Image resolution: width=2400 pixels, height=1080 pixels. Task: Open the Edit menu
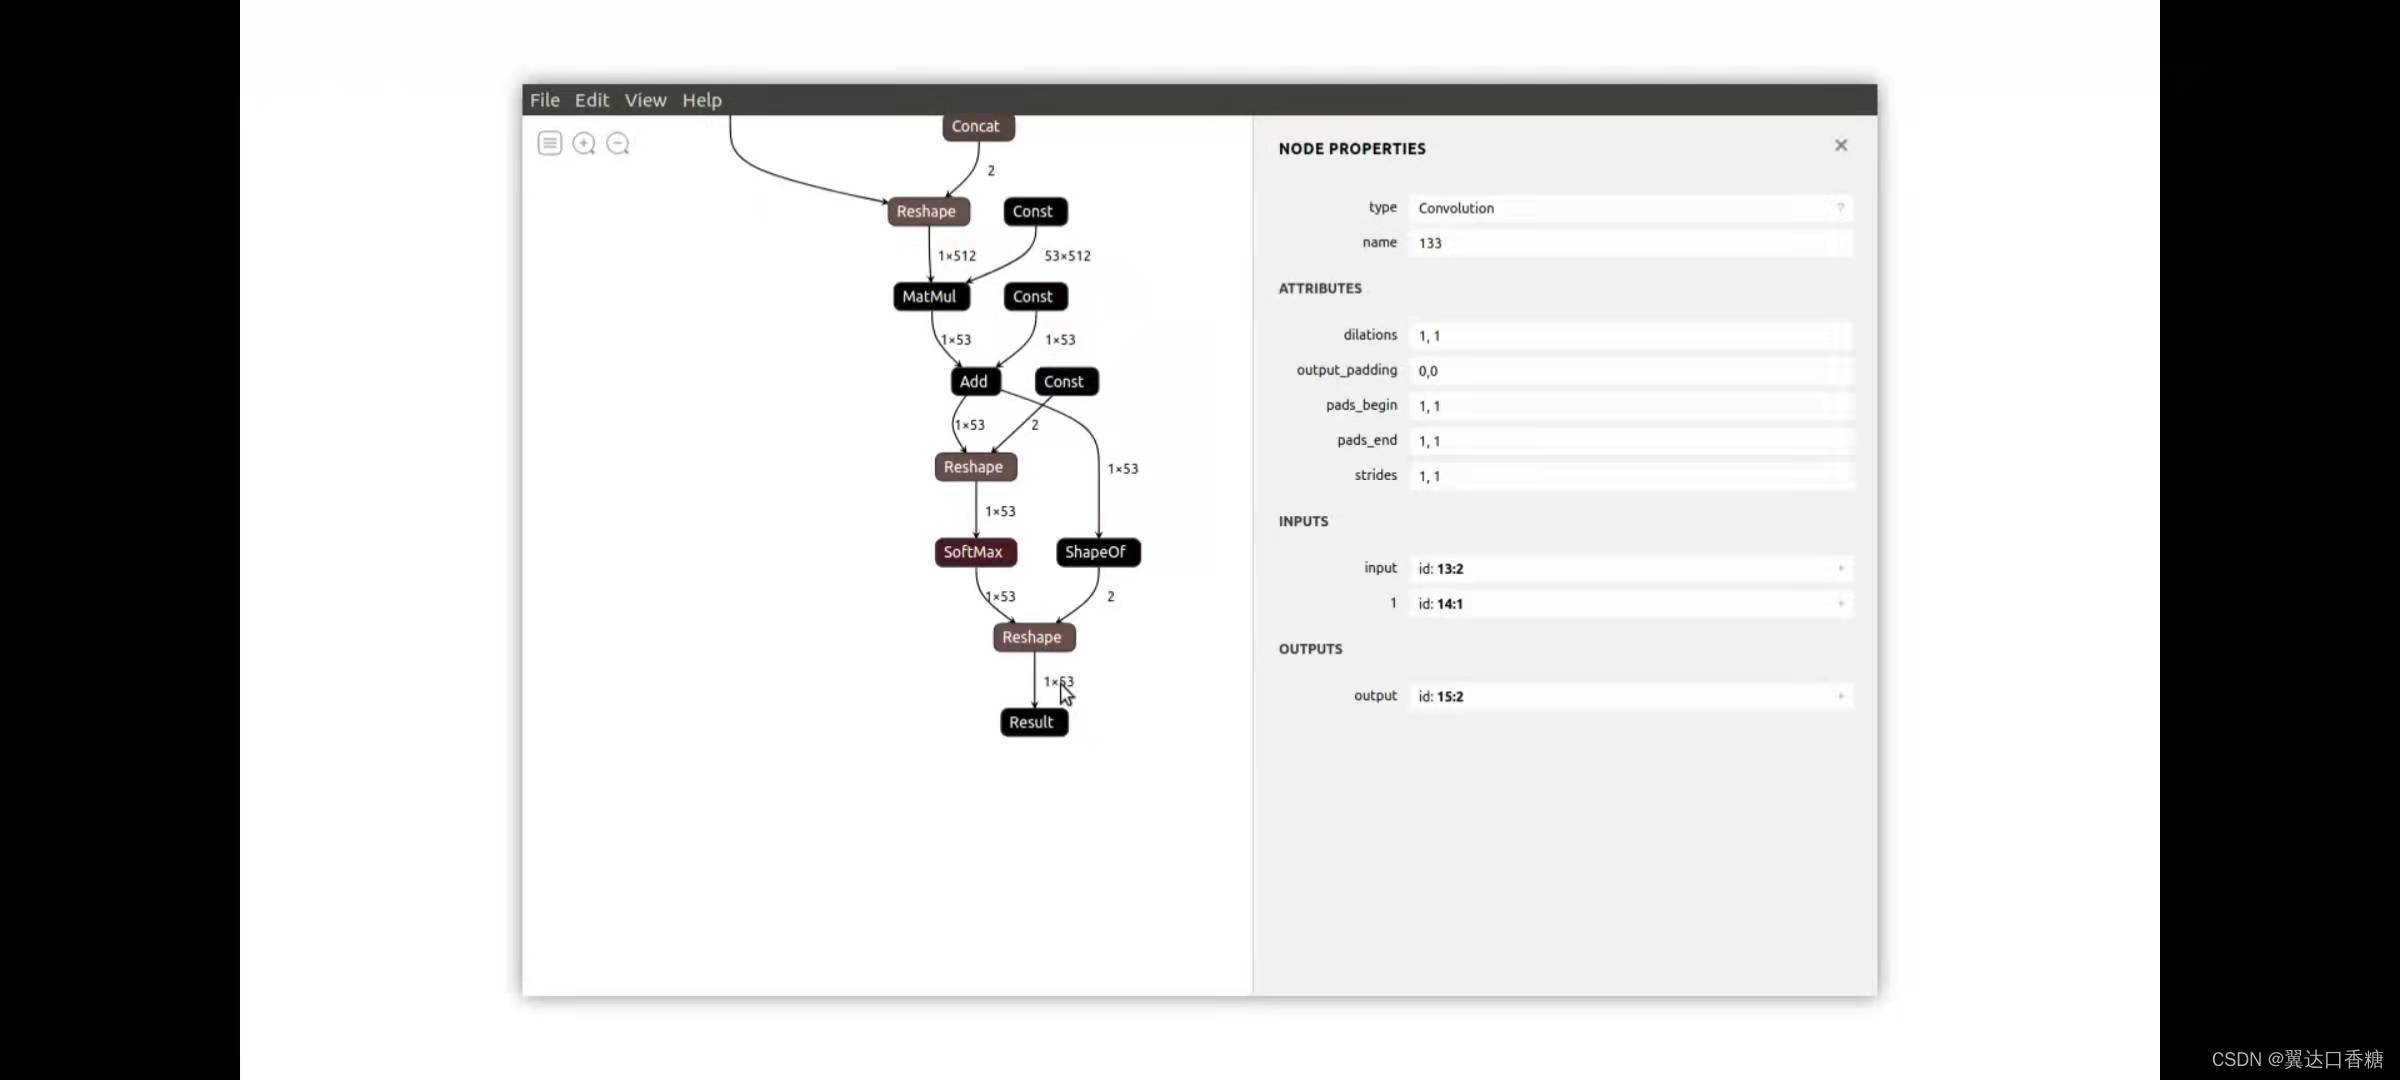point(592,100)
